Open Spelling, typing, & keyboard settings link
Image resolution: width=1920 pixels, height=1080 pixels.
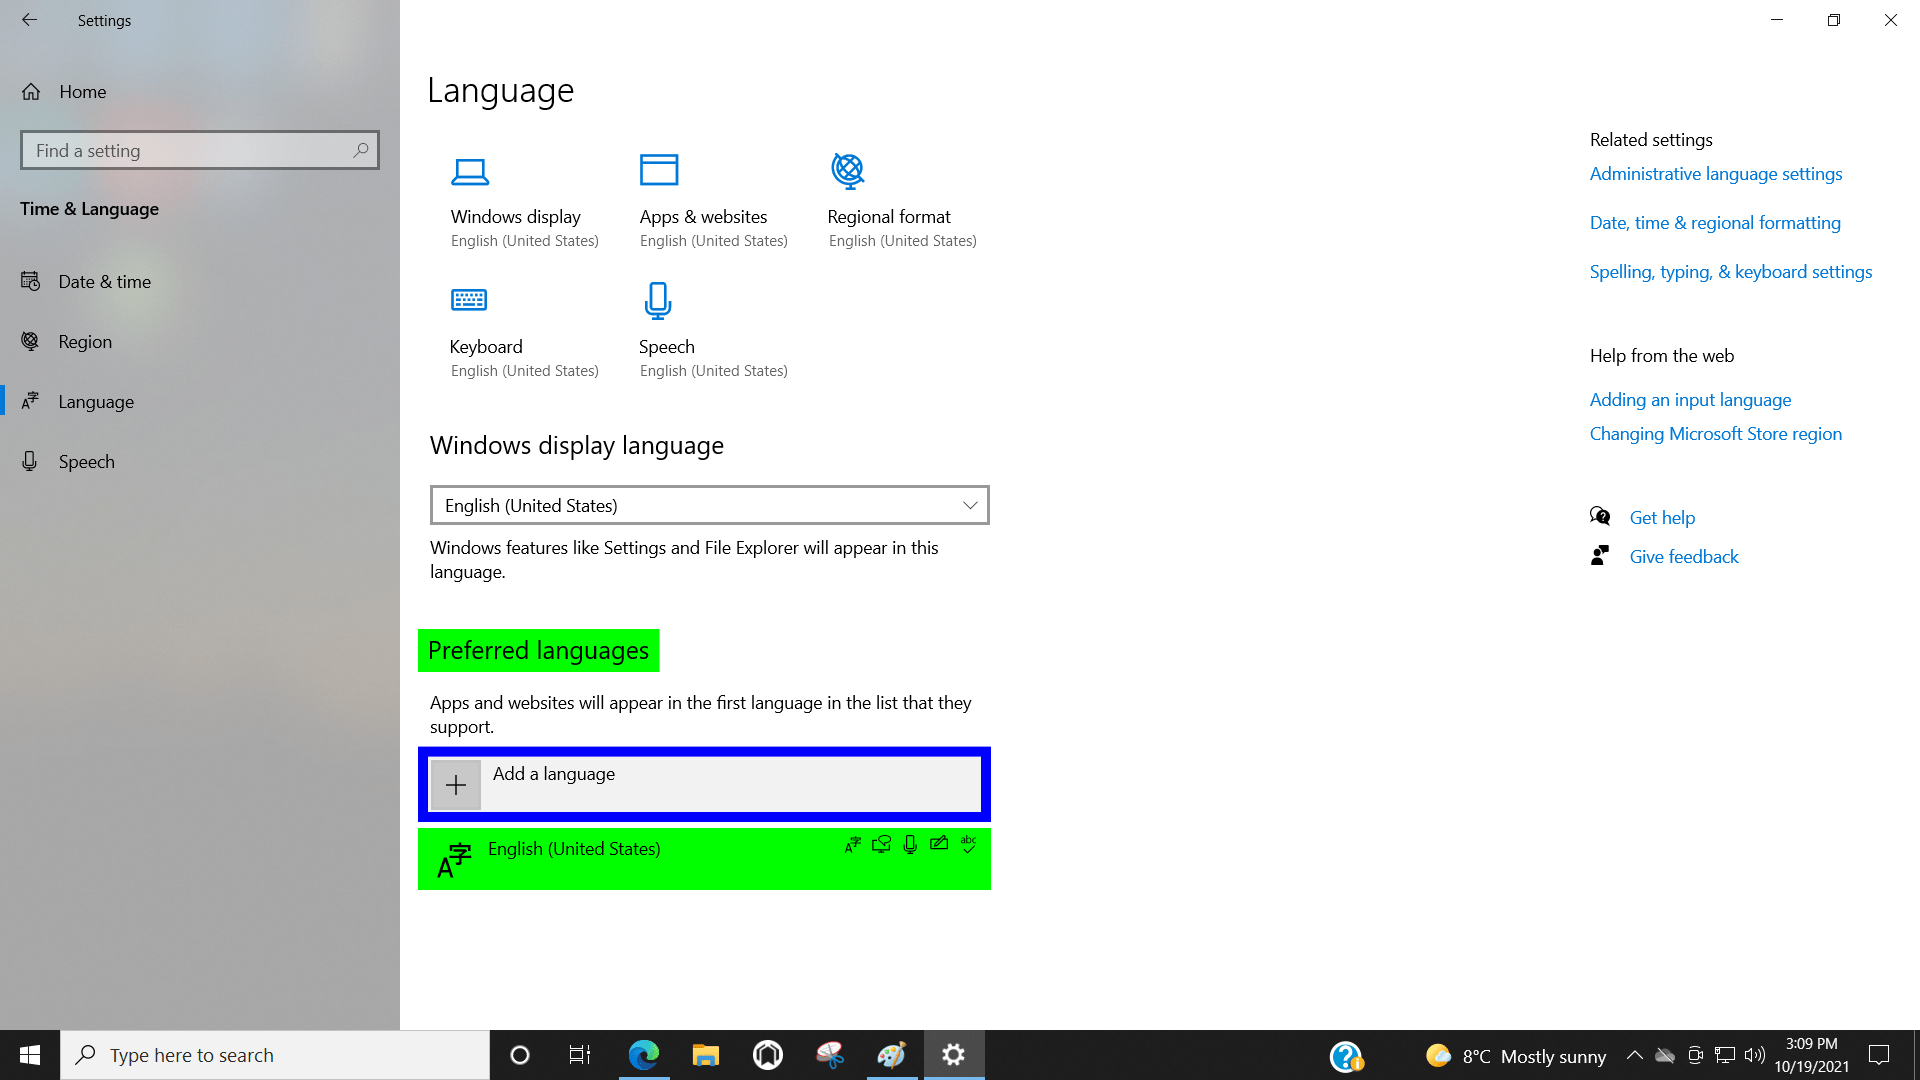click(x=1731, y=272)
